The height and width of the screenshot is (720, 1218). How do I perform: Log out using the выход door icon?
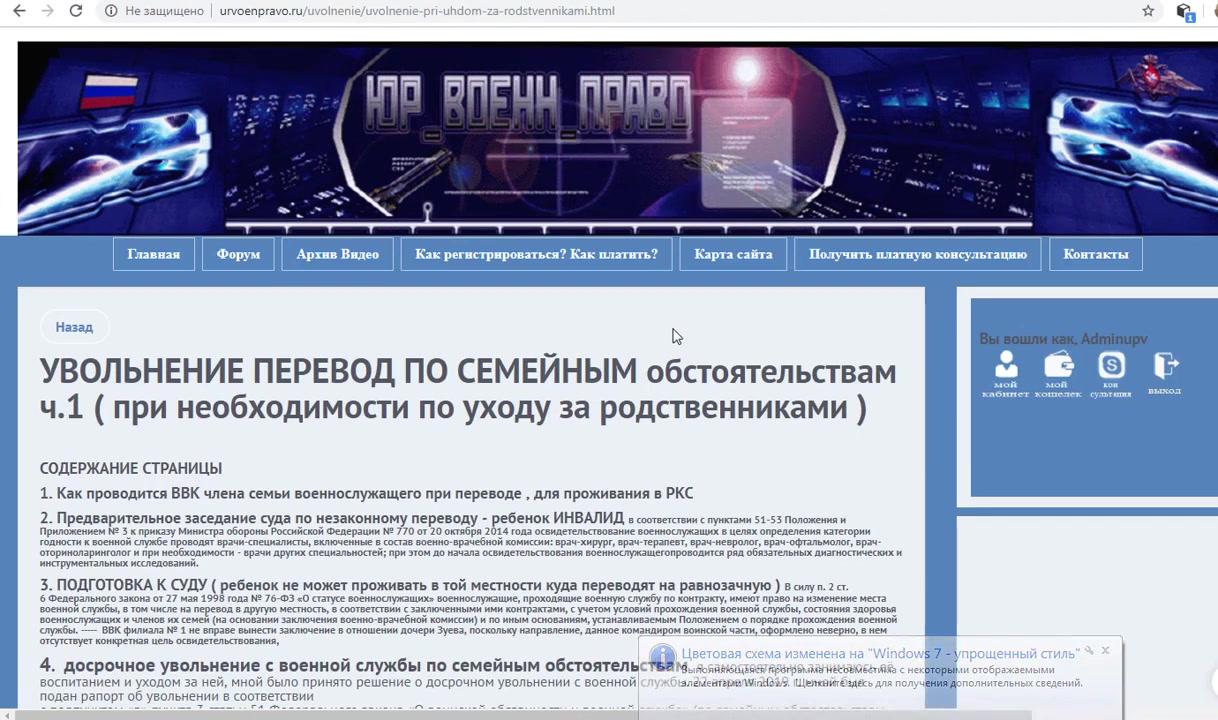[1165, 373]
